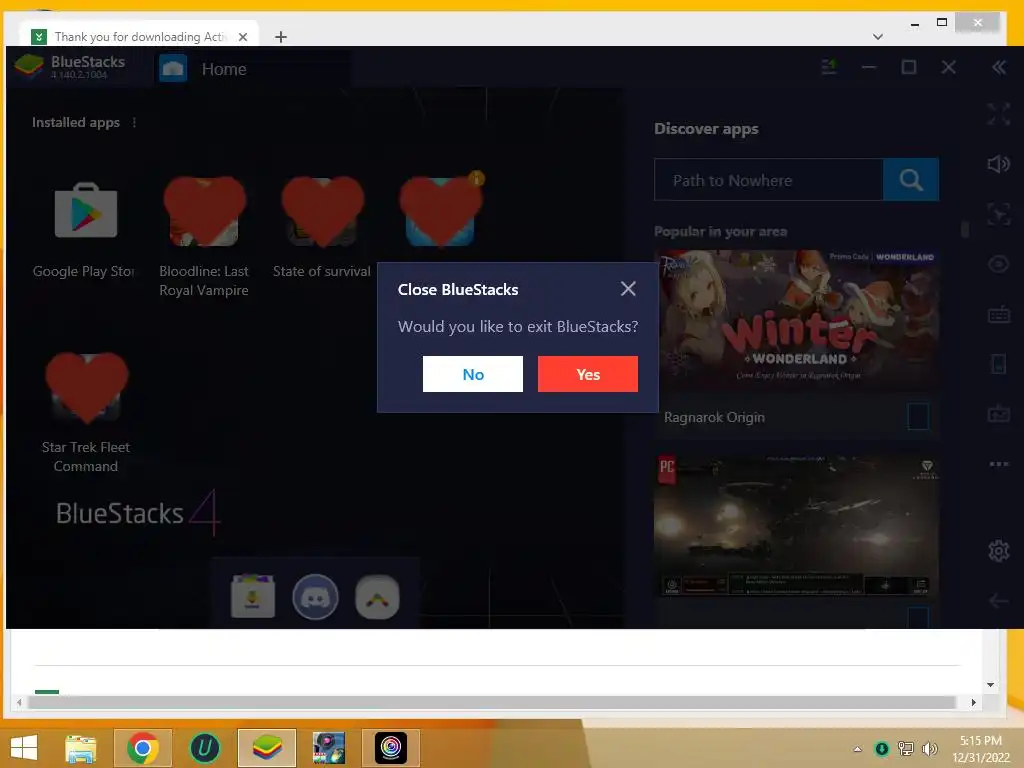Open the Windows Start button
Viewport: 1024px width, 768px height.
coord(24,748)
